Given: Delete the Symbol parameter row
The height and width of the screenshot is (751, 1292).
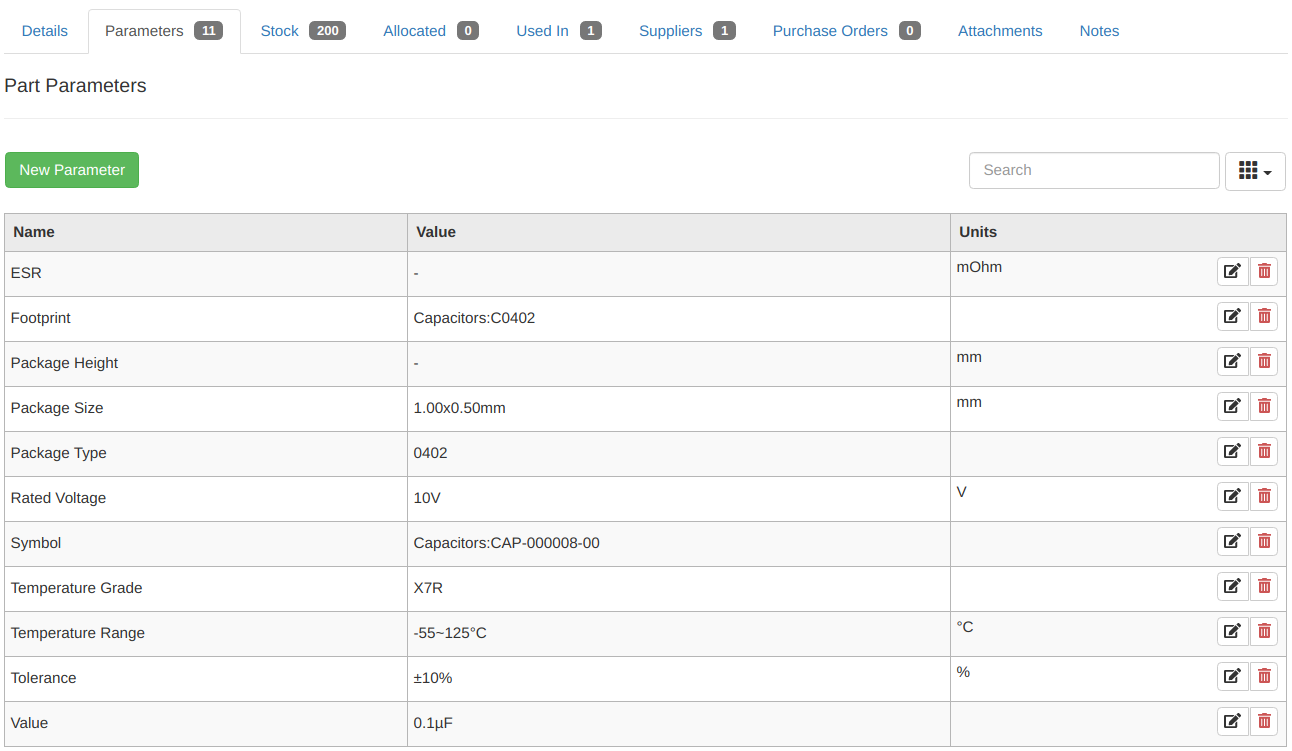Looking at the screenshot, I should (x=1264, y=541).
